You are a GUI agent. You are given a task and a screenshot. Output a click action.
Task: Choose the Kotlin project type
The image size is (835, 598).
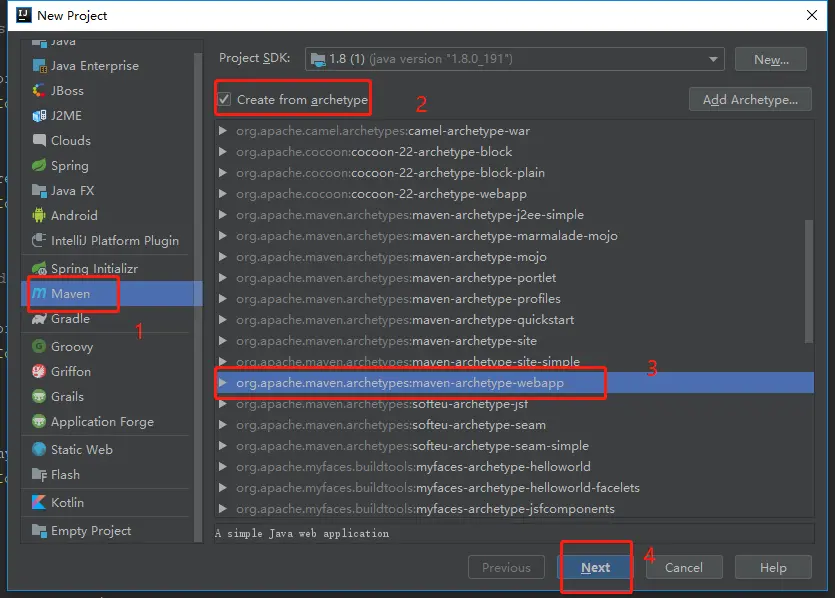pos(108,502)
